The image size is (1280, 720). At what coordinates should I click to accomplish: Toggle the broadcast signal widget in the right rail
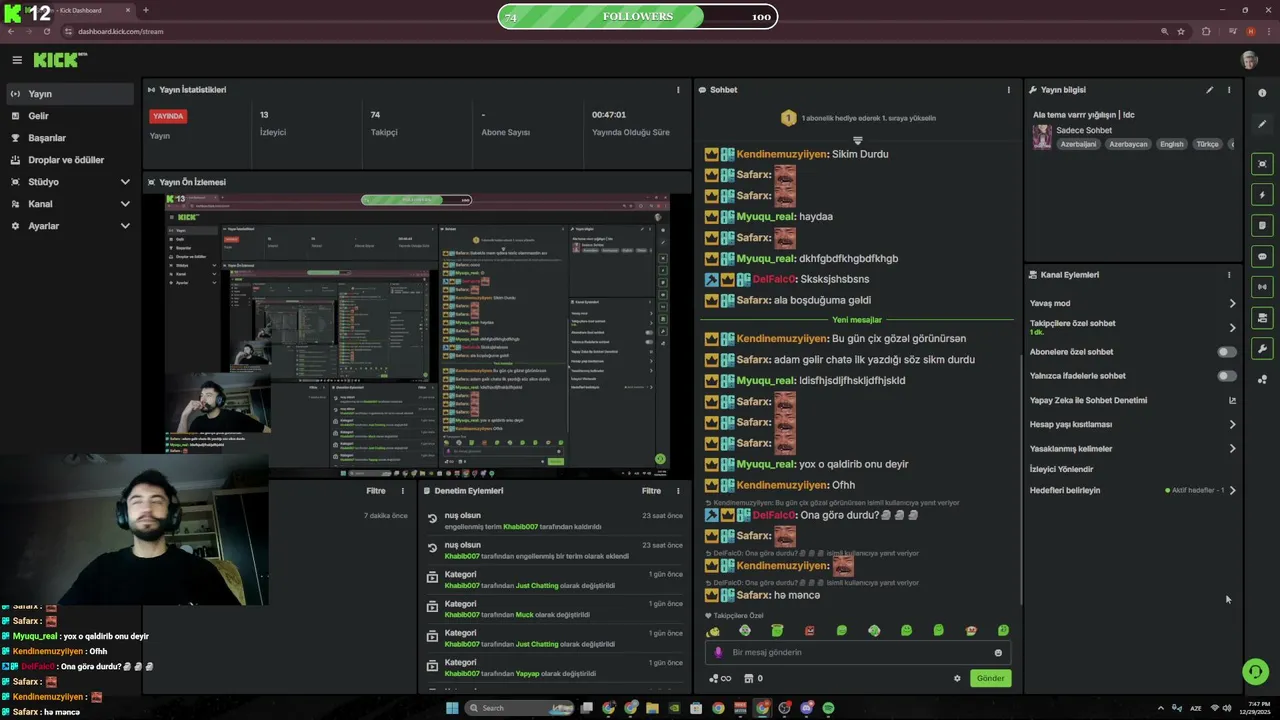pyautogui.click(x=1262, y=287)
